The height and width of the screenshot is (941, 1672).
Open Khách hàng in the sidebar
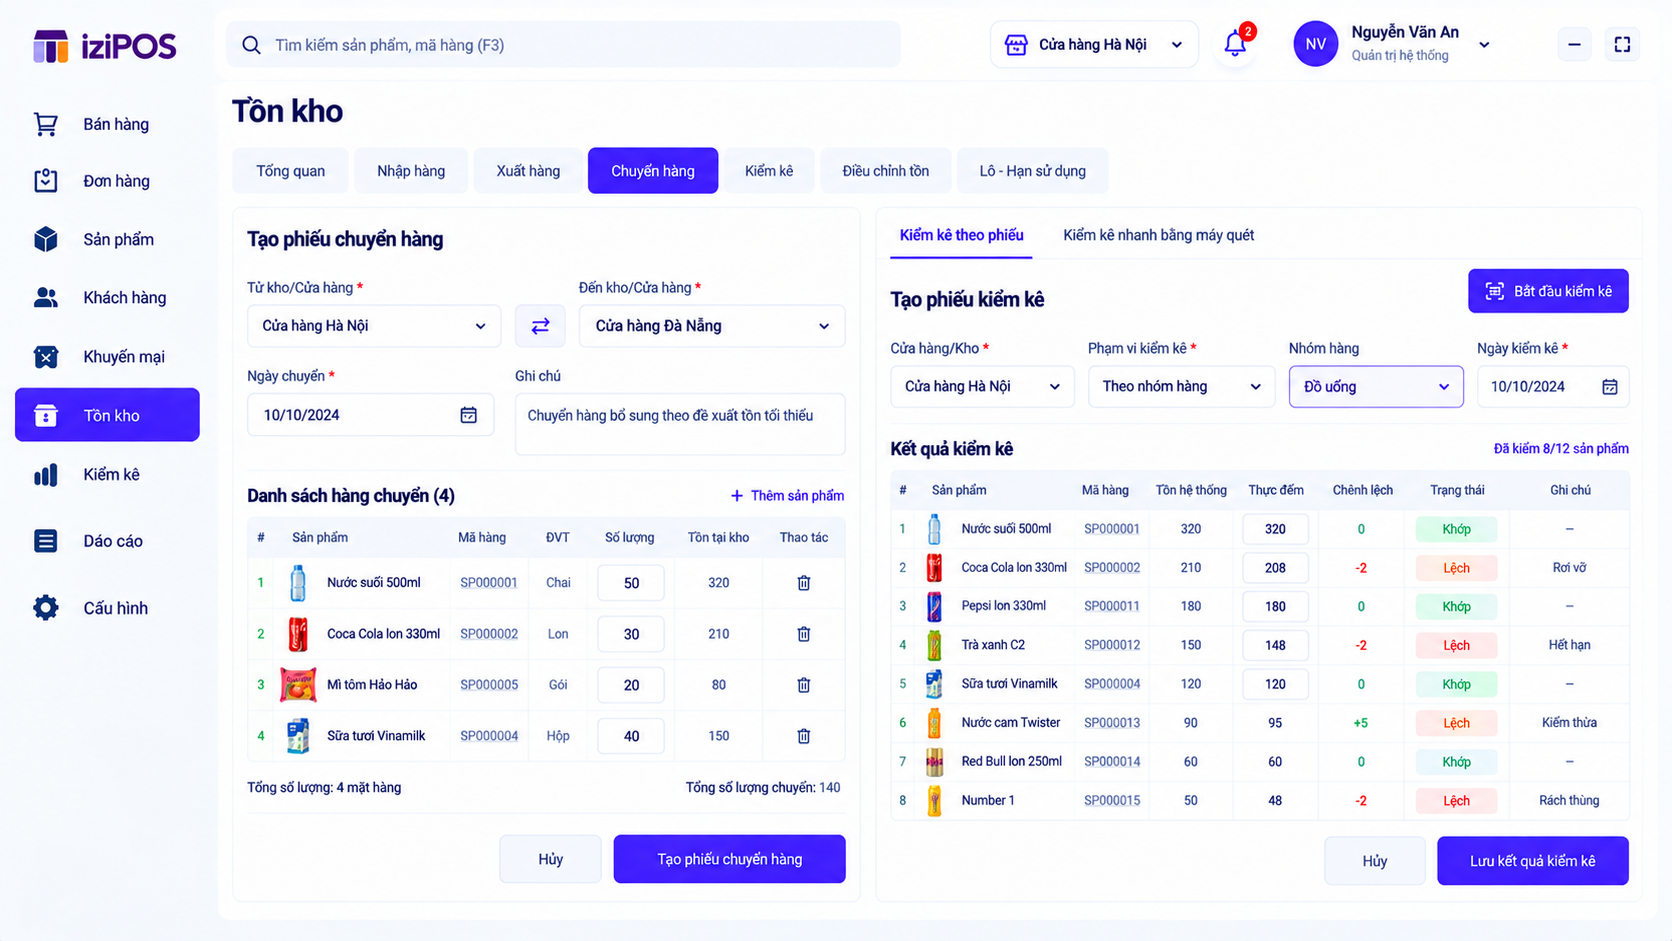click(x=107, y=297)
